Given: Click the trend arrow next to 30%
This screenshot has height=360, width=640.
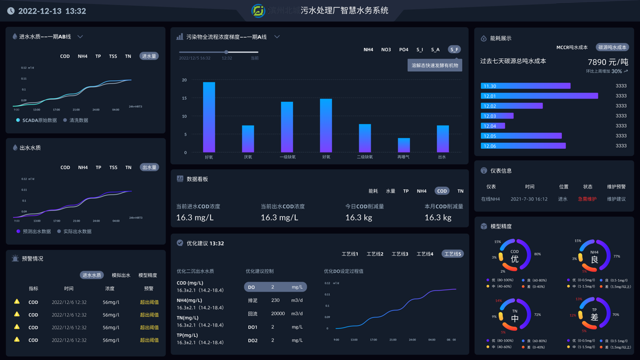Looking at the screenshot, I should coord(626,71).
